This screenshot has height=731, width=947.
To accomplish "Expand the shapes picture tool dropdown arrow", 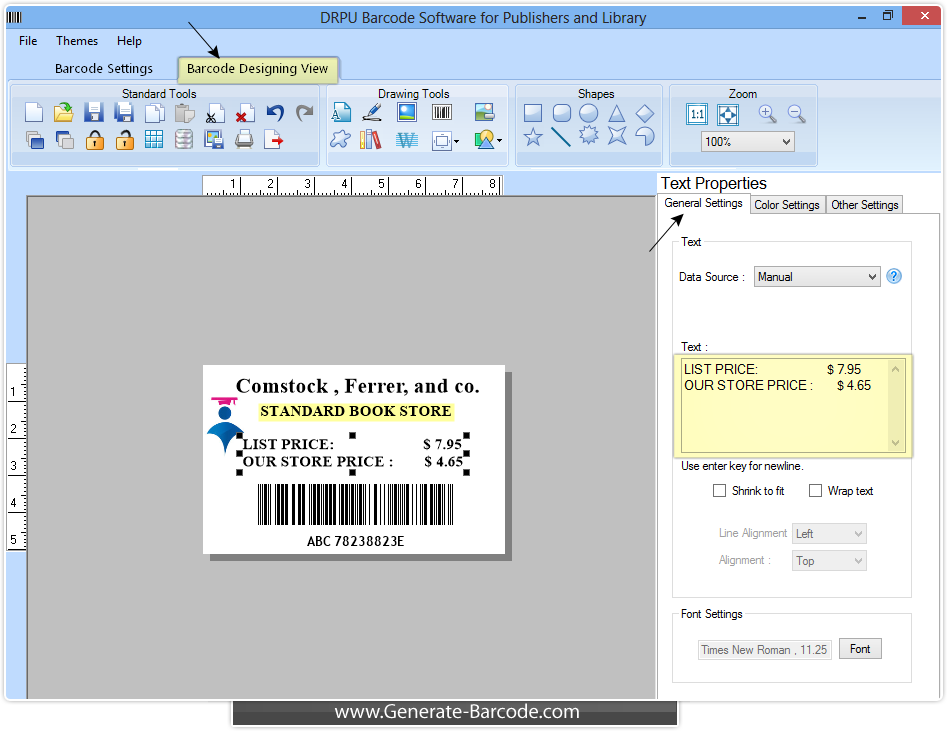I will tap(499, 141).
